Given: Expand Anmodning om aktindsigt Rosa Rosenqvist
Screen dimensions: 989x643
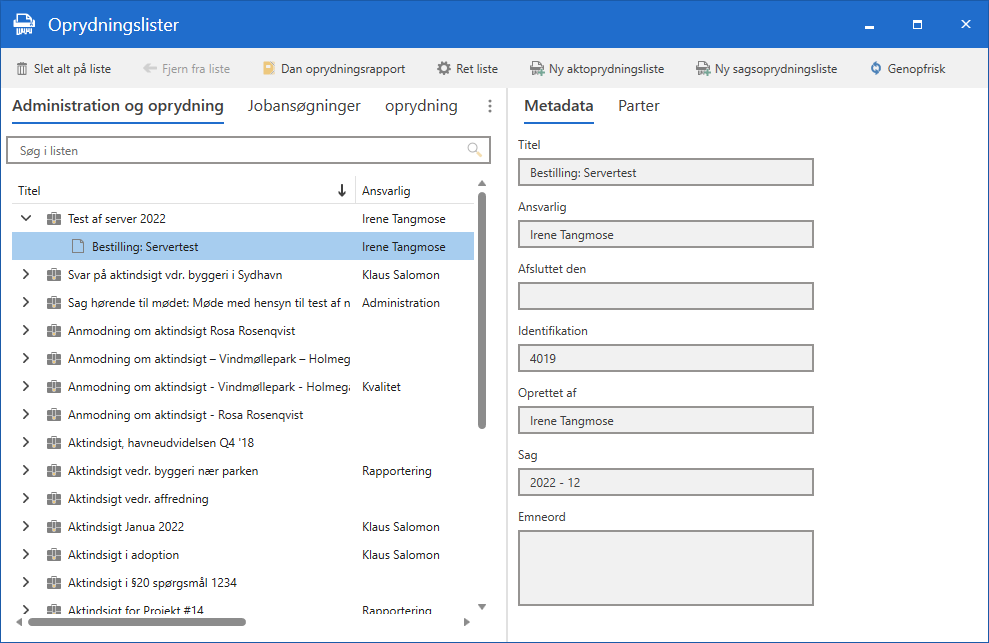Looking at the screenshot, I should 26,331.
